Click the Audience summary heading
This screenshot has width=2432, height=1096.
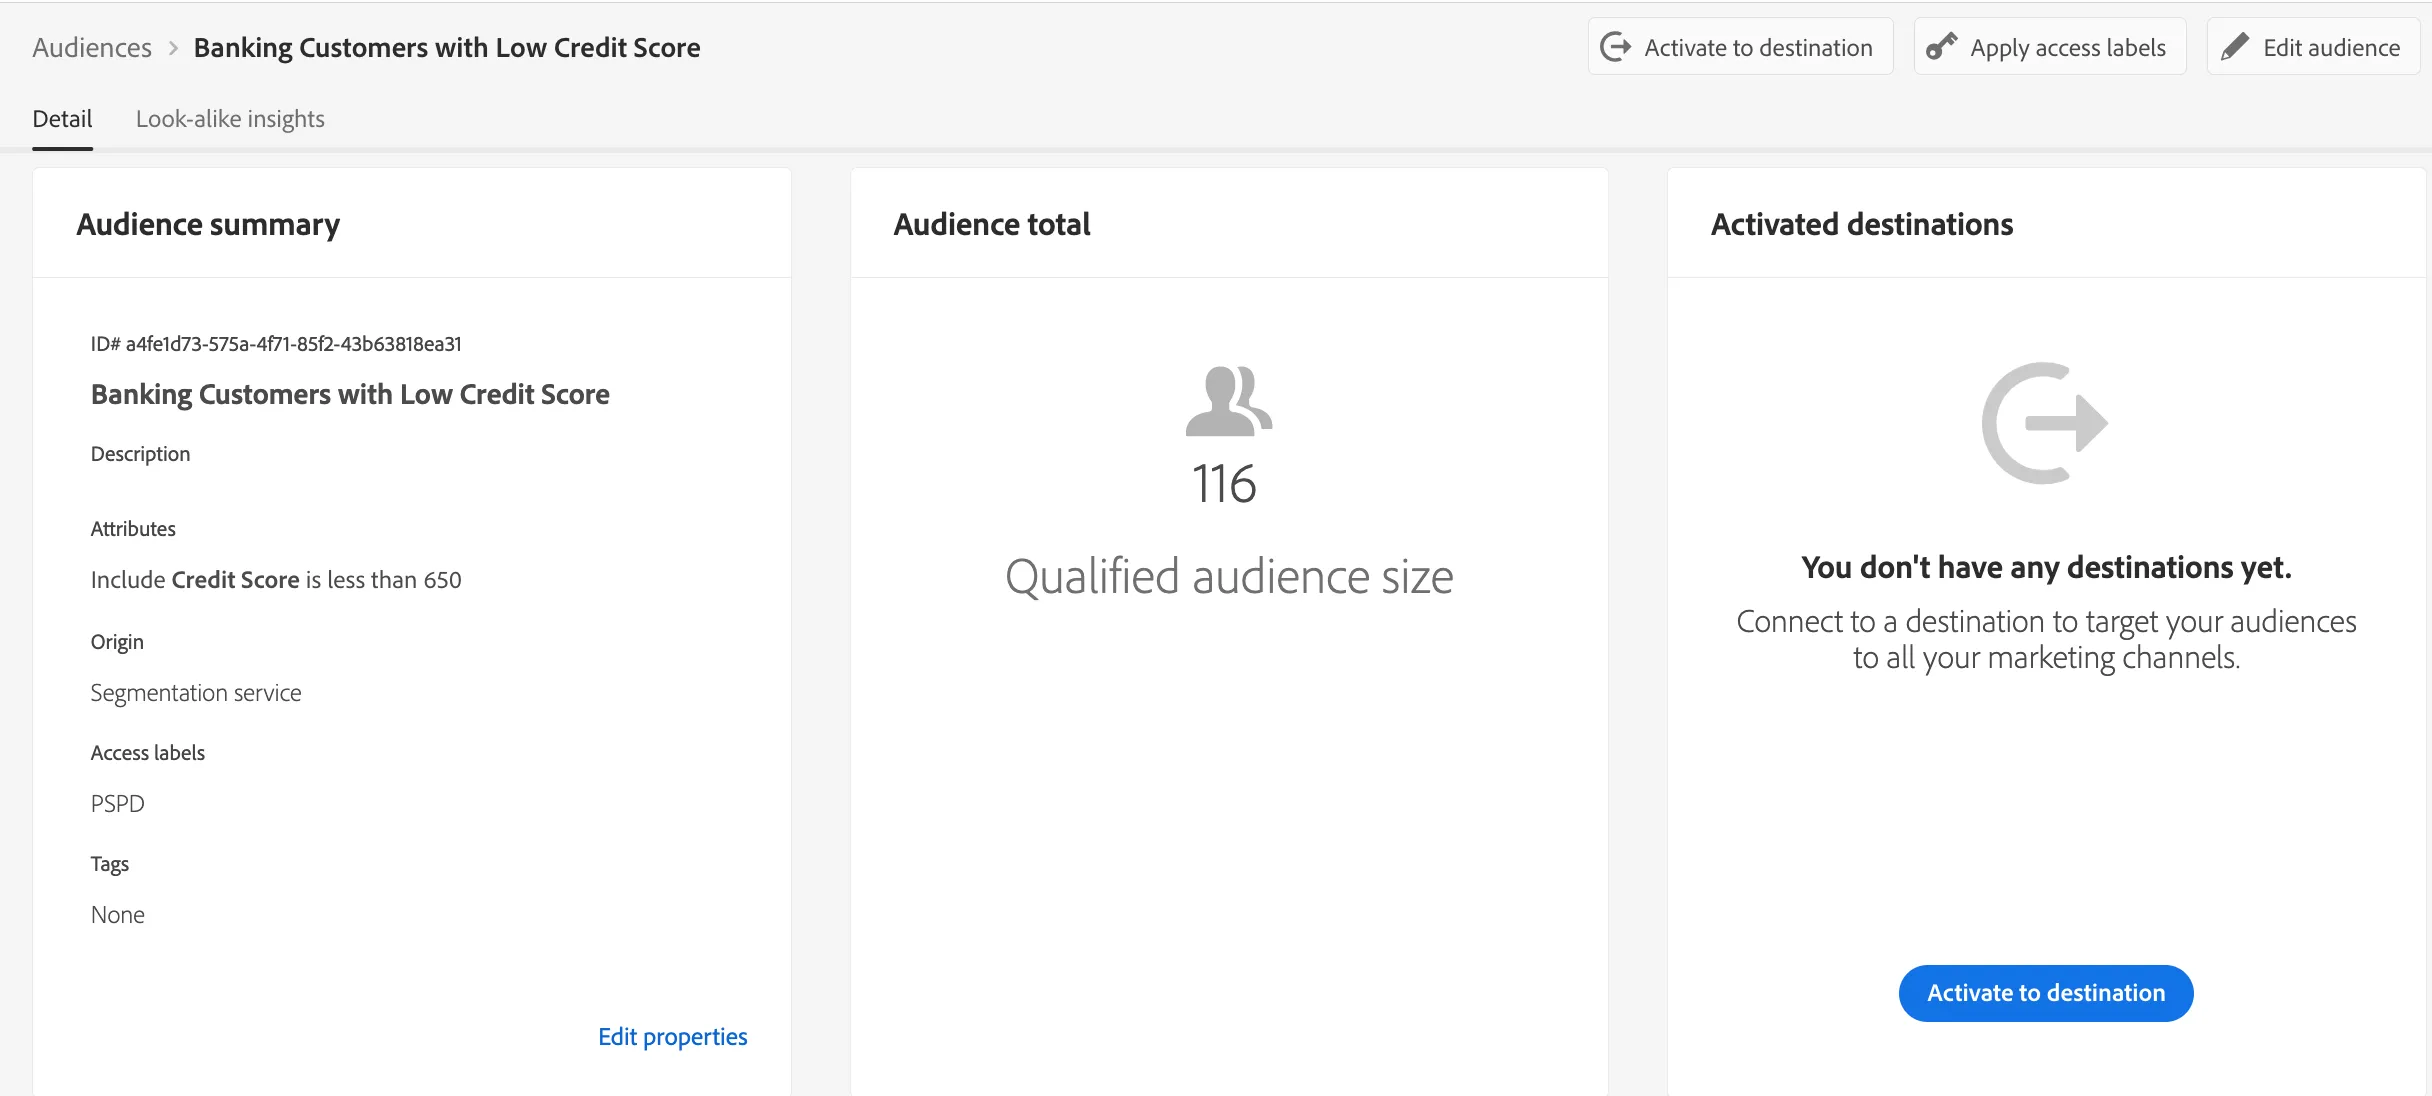tap(208, 225)
